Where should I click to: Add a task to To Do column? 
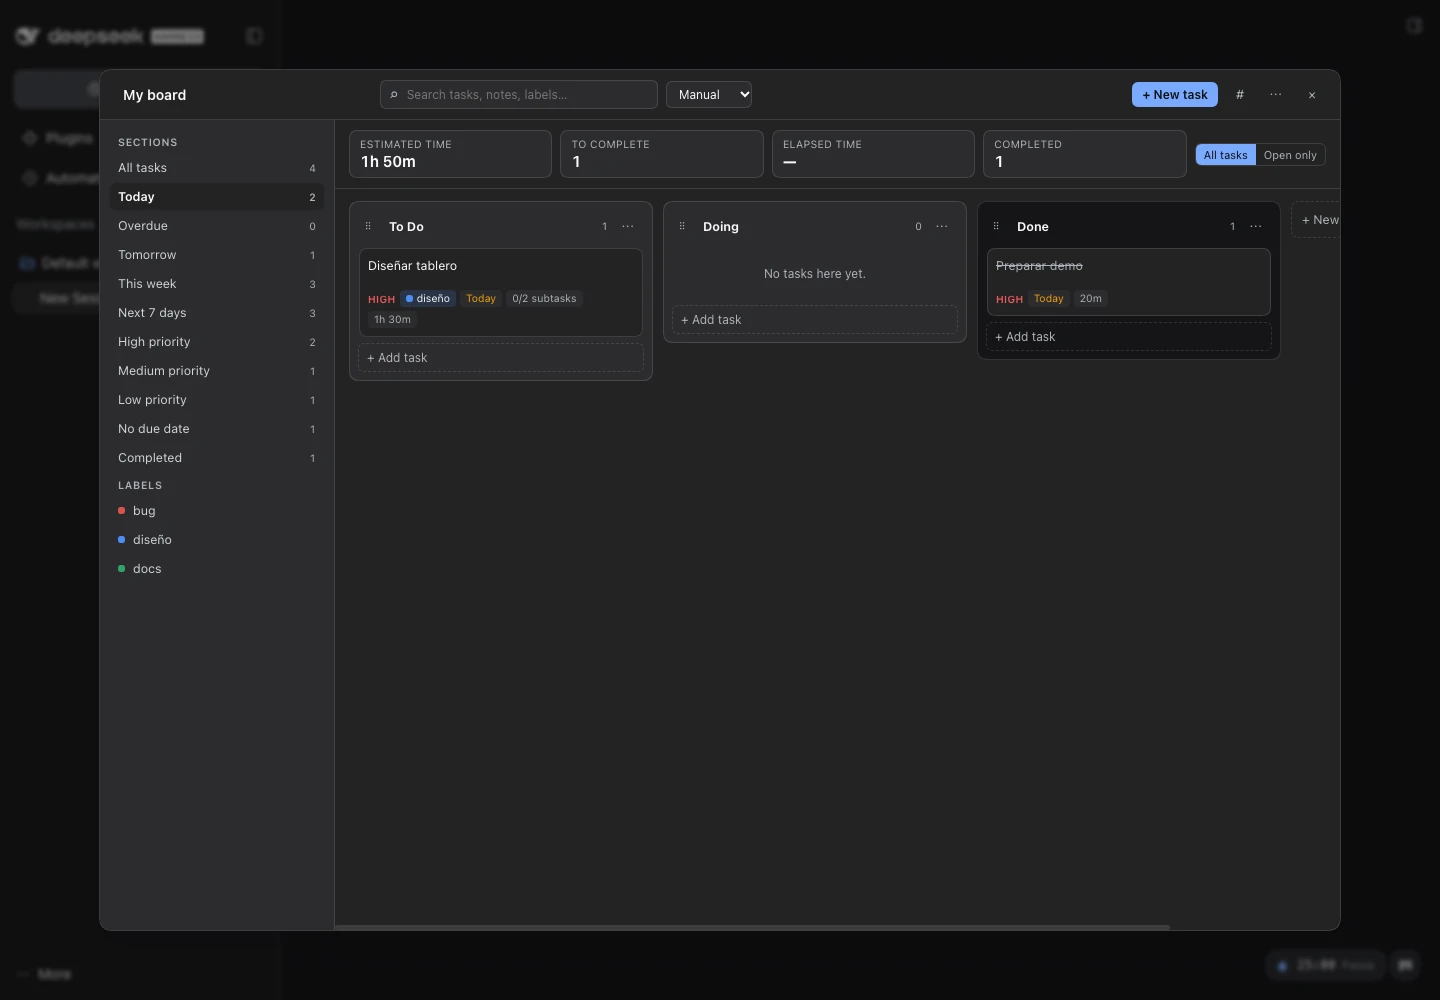[x=501, y=358]
